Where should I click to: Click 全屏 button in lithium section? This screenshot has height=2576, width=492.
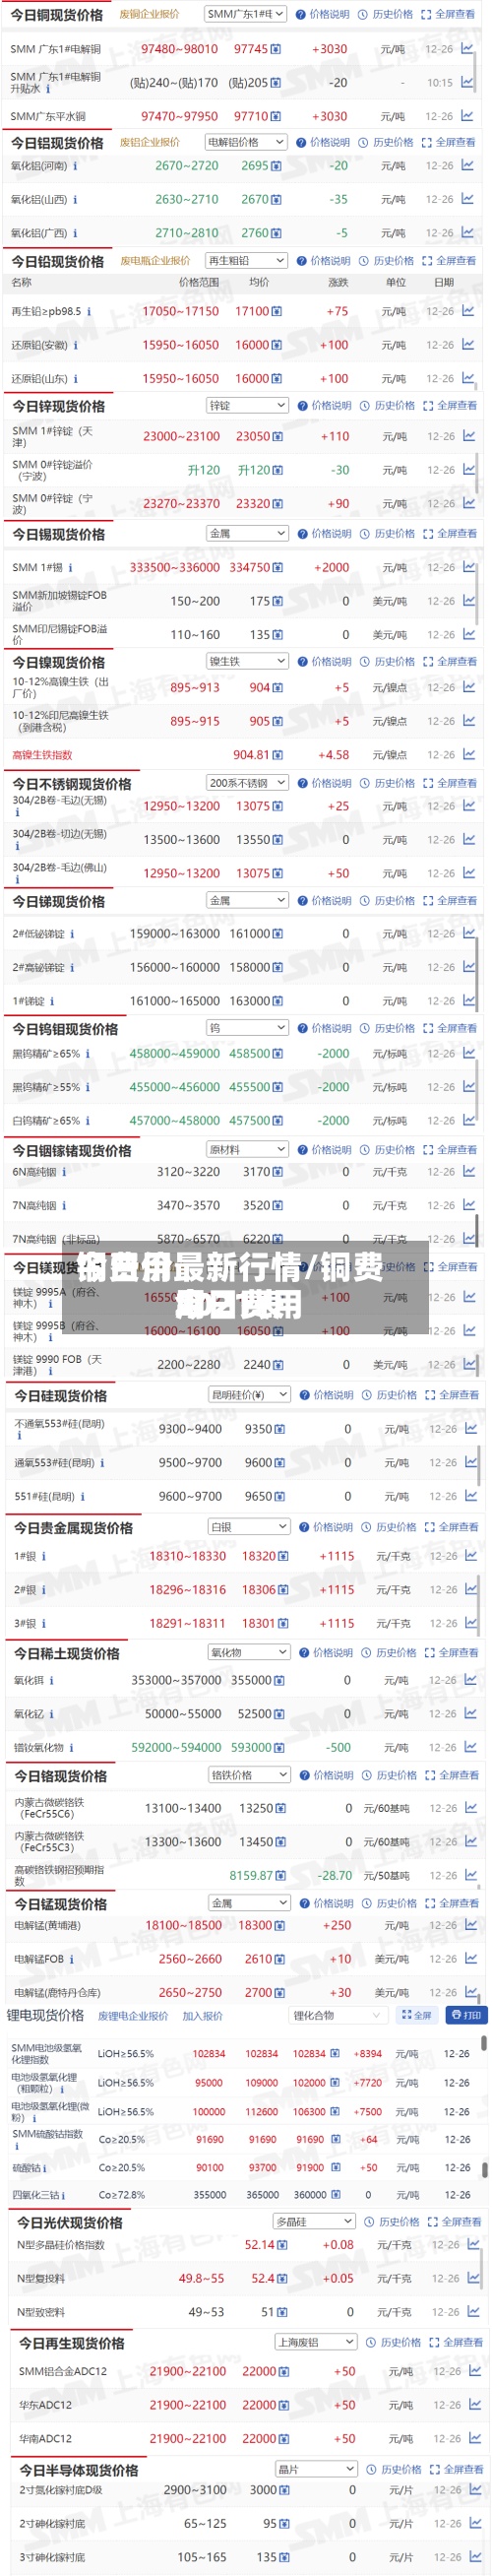click(416, 2015)
